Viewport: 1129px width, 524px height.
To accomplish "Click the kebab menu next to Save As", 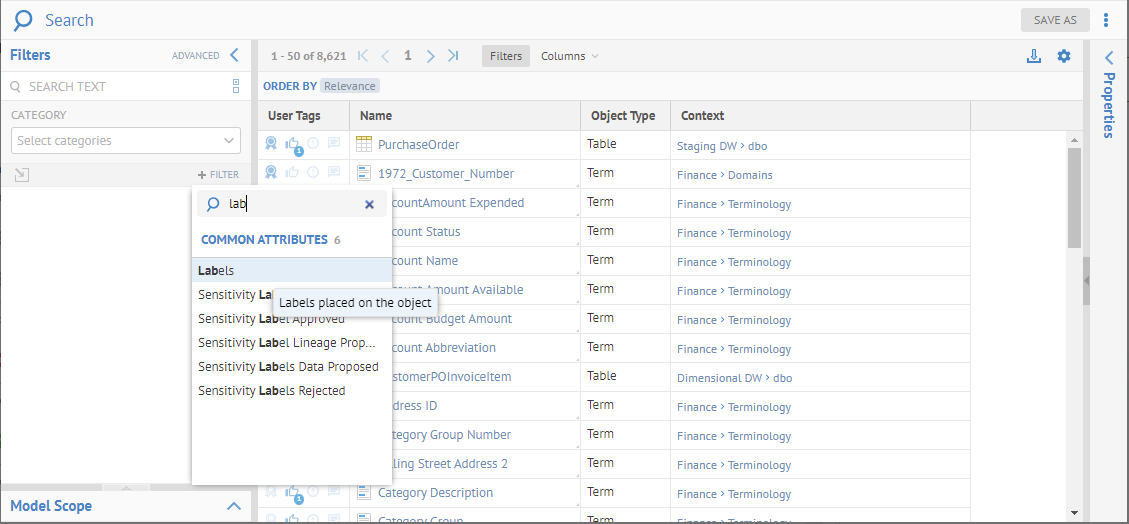I will tap(1106, 20).
